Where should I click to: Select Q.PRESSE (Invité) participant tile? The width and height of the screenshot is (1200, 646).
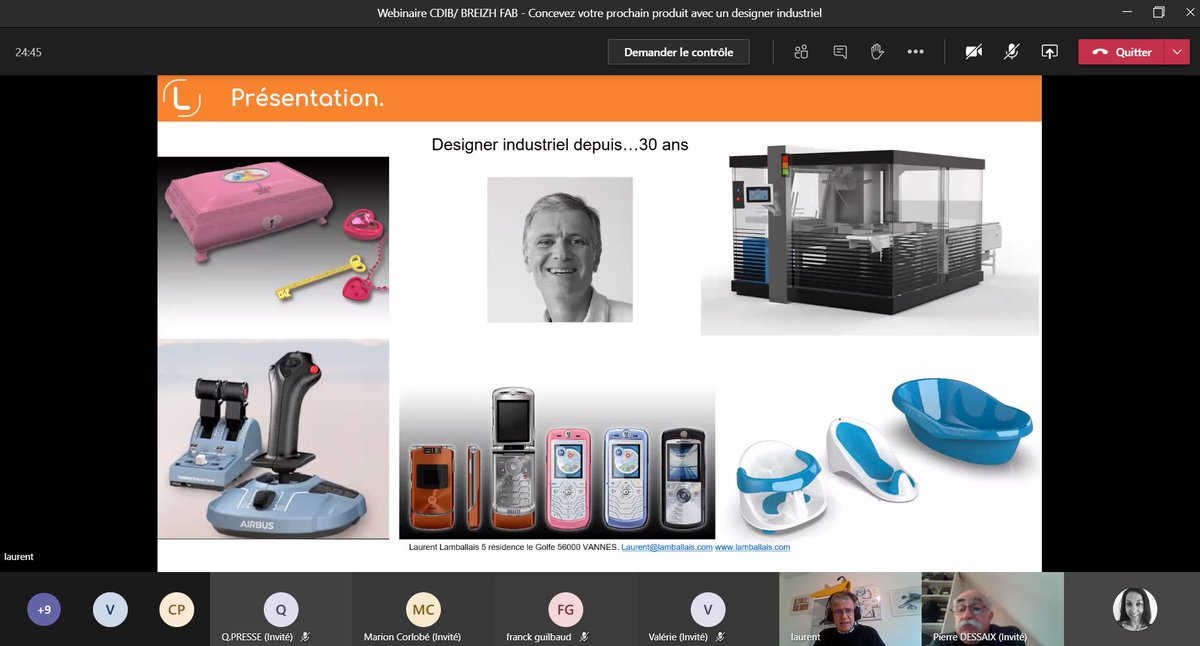click(281, 609)
